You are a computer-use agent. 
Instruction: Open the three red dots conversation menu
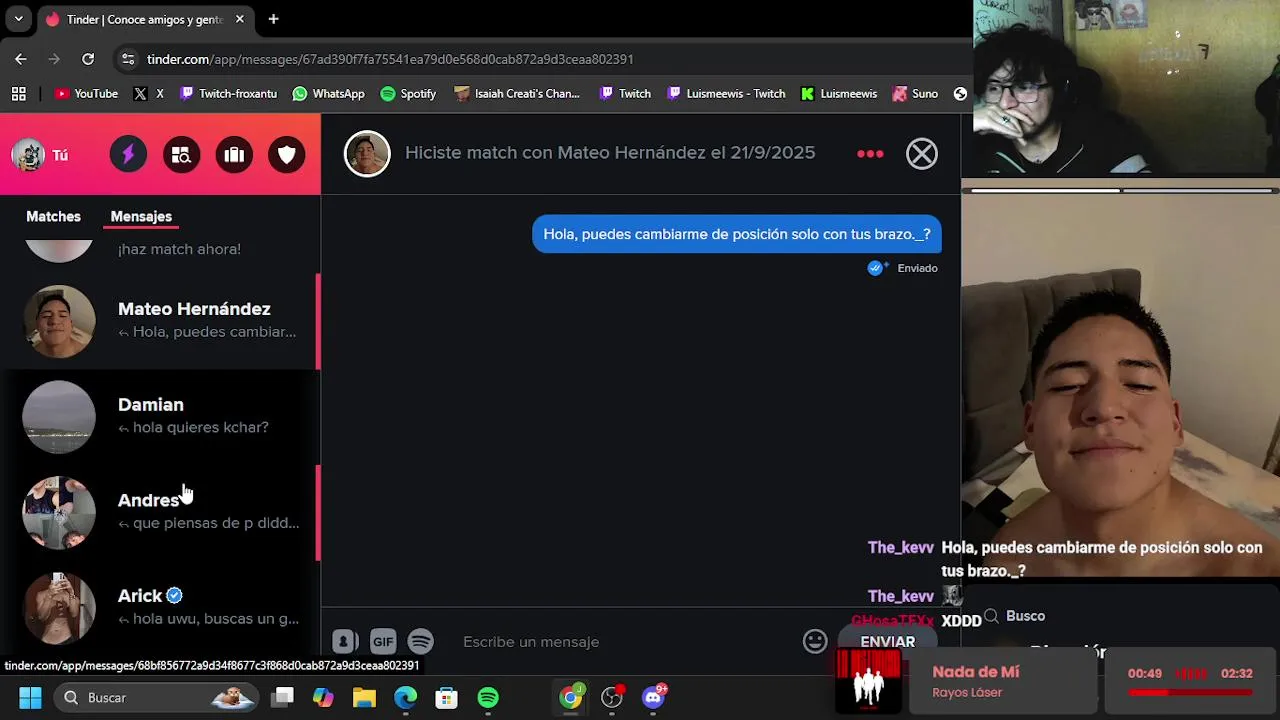870,154
